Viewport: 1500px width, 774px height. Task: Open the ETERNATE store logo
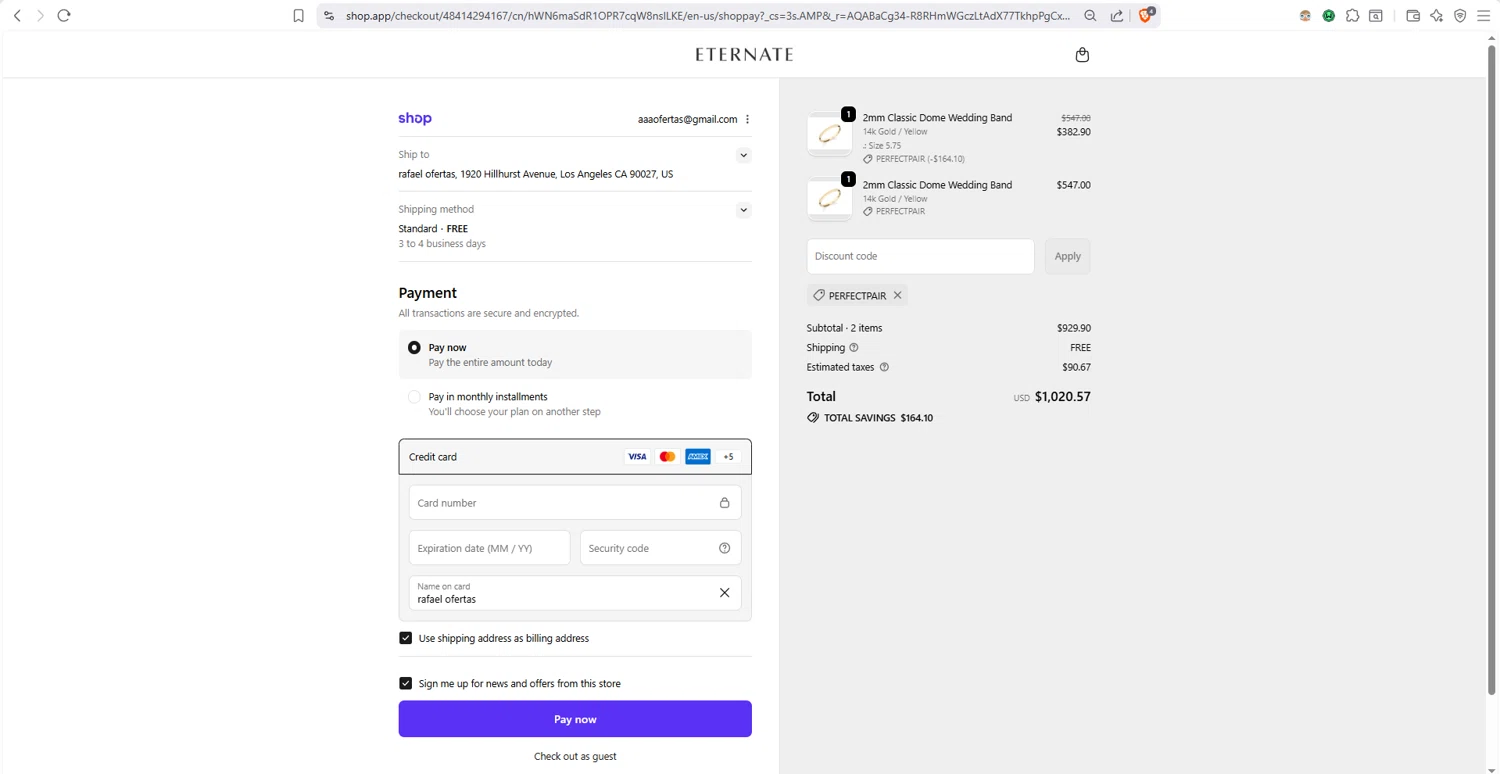click(x=745, y=55)
